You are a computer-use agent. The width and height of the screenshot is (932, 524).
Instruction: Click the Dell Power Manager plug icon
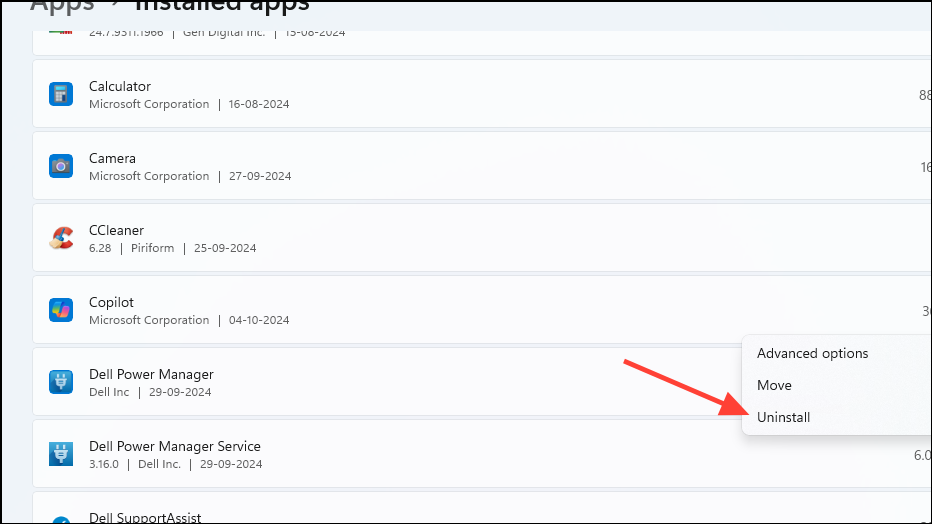[61, 382]
